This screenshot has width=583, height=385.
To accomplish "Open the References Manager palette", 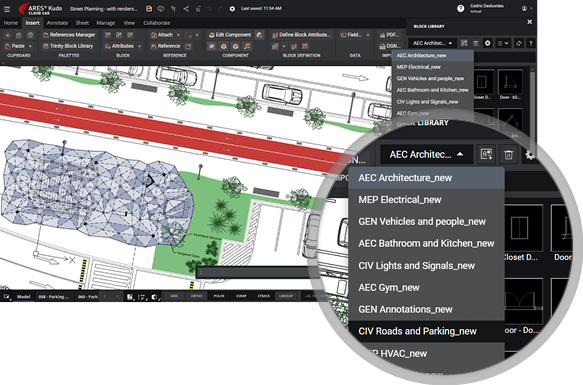I will point(69,35).
